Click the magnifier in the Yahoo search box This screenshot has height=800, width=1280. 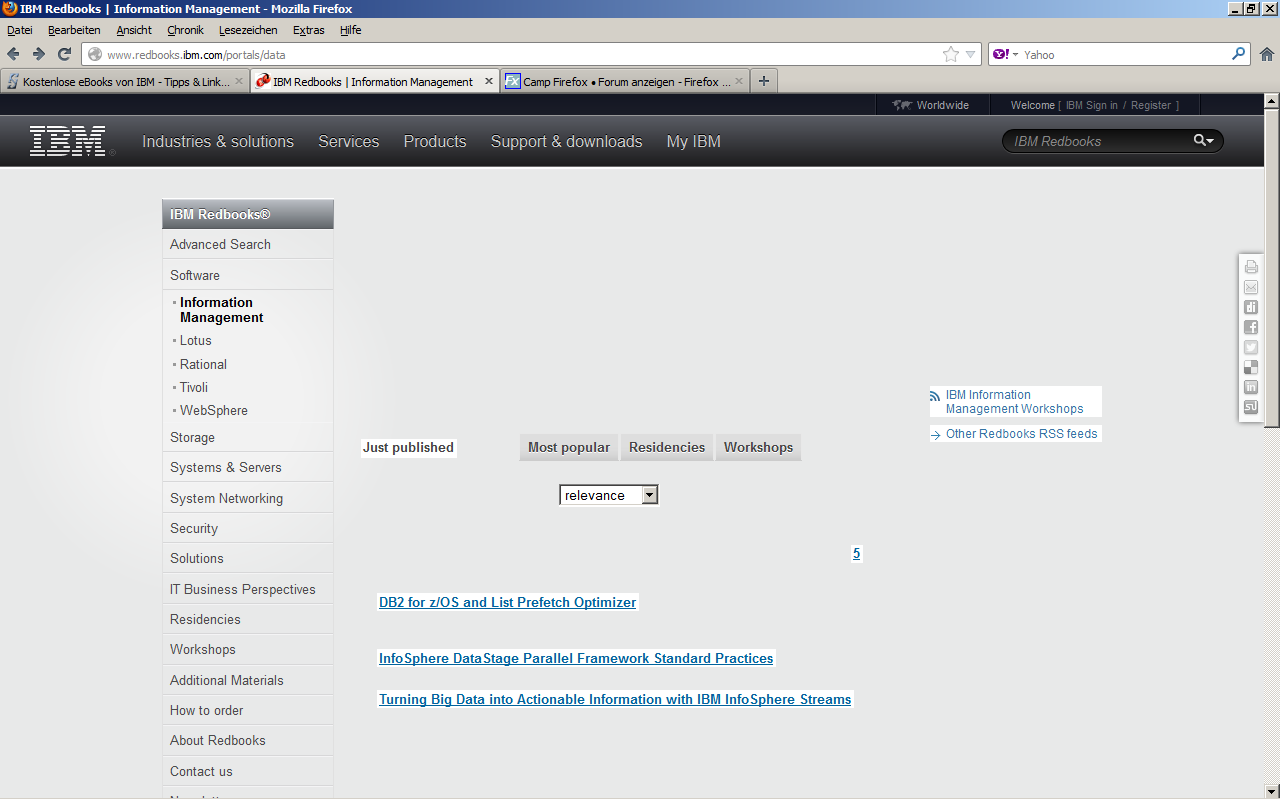click(x=1239, y=54)
